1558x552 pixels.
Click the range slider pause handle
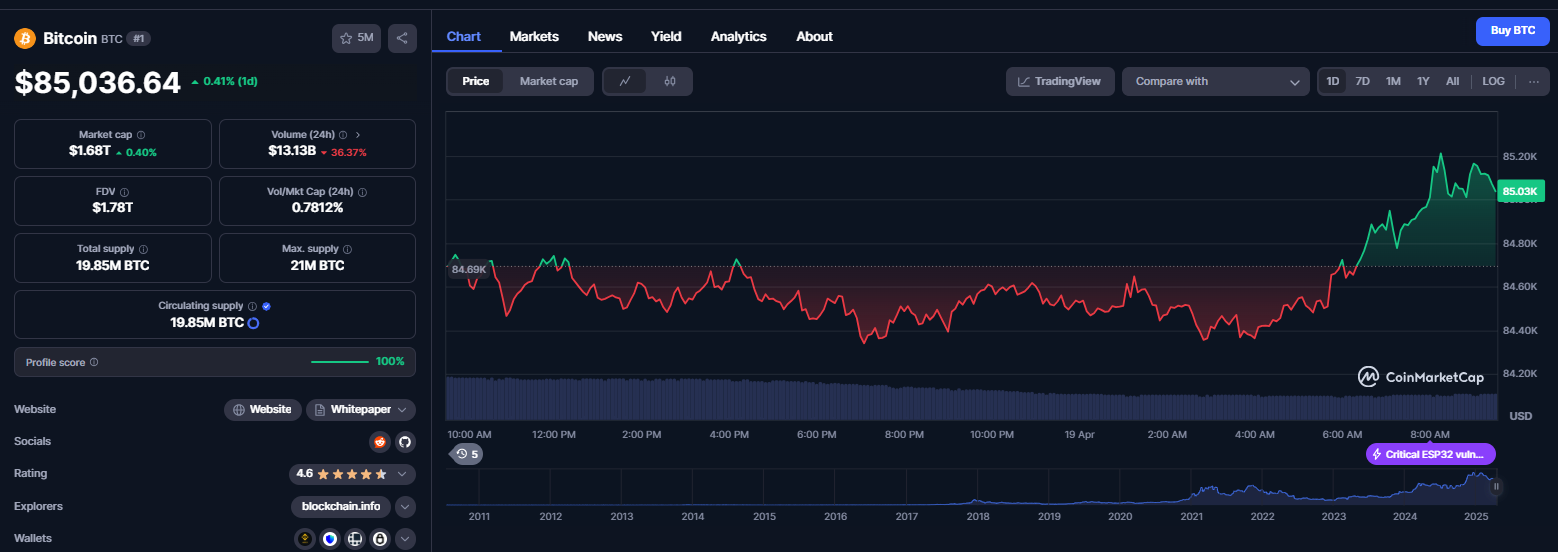(1496, 487)
